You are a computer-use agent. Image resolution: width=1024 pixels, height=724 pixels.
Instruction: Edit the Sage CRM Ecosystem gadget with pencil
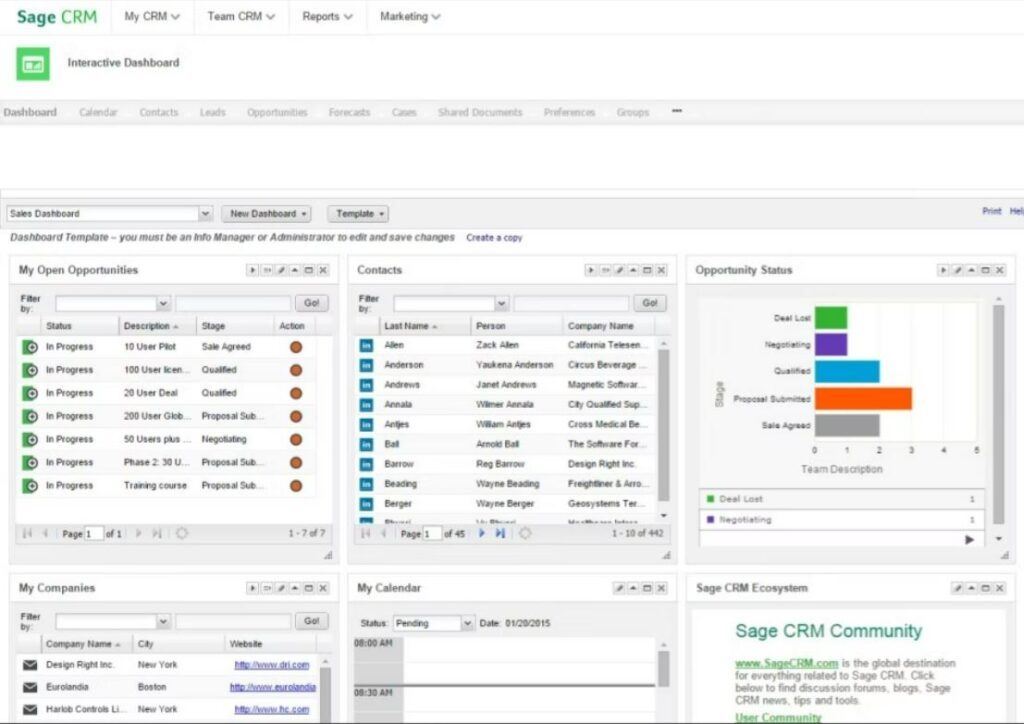(957, 589)
